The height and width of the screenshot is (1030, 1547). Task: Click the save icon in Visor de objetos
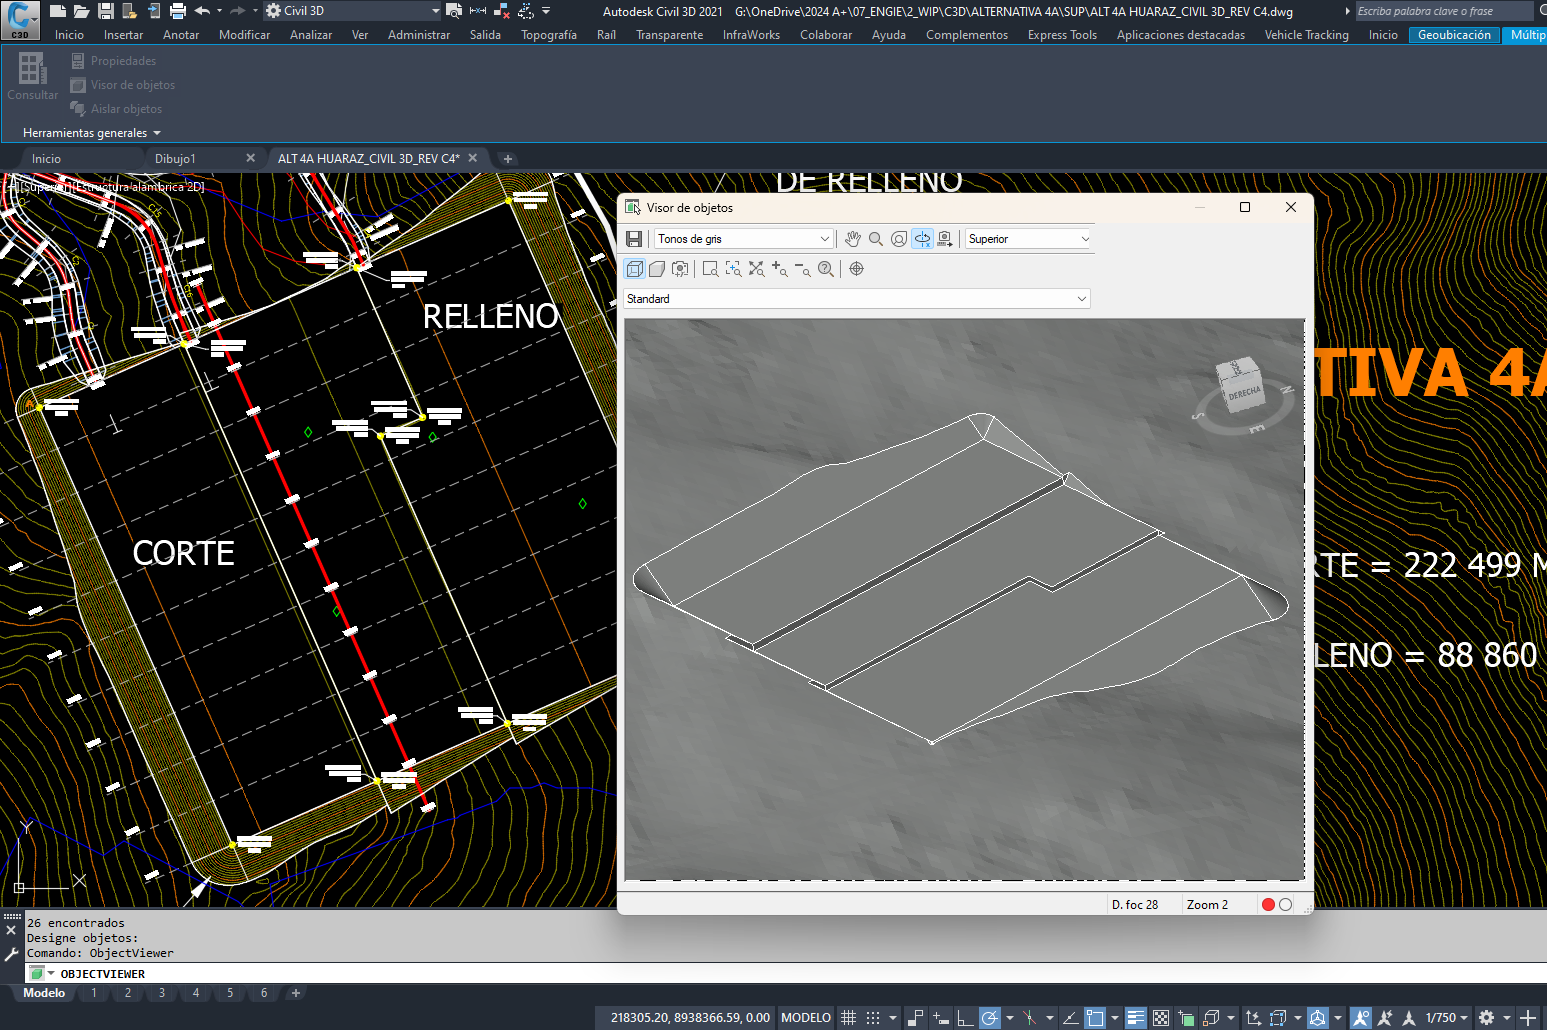tap(634, 239)
